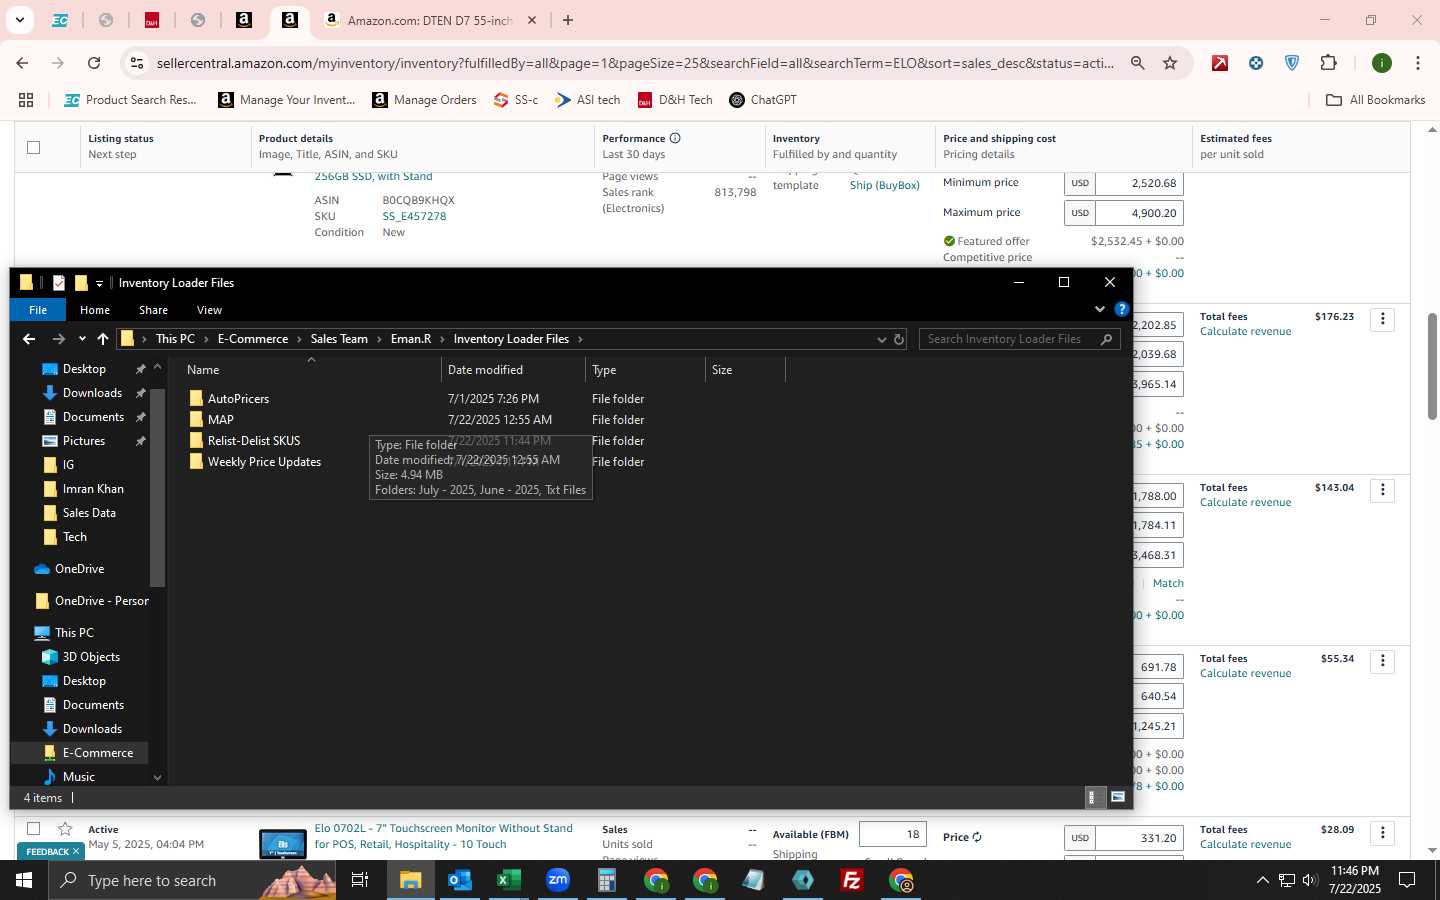Click Calculate revenue under $143.04 fees
1440x900 pixels.
1245,502
